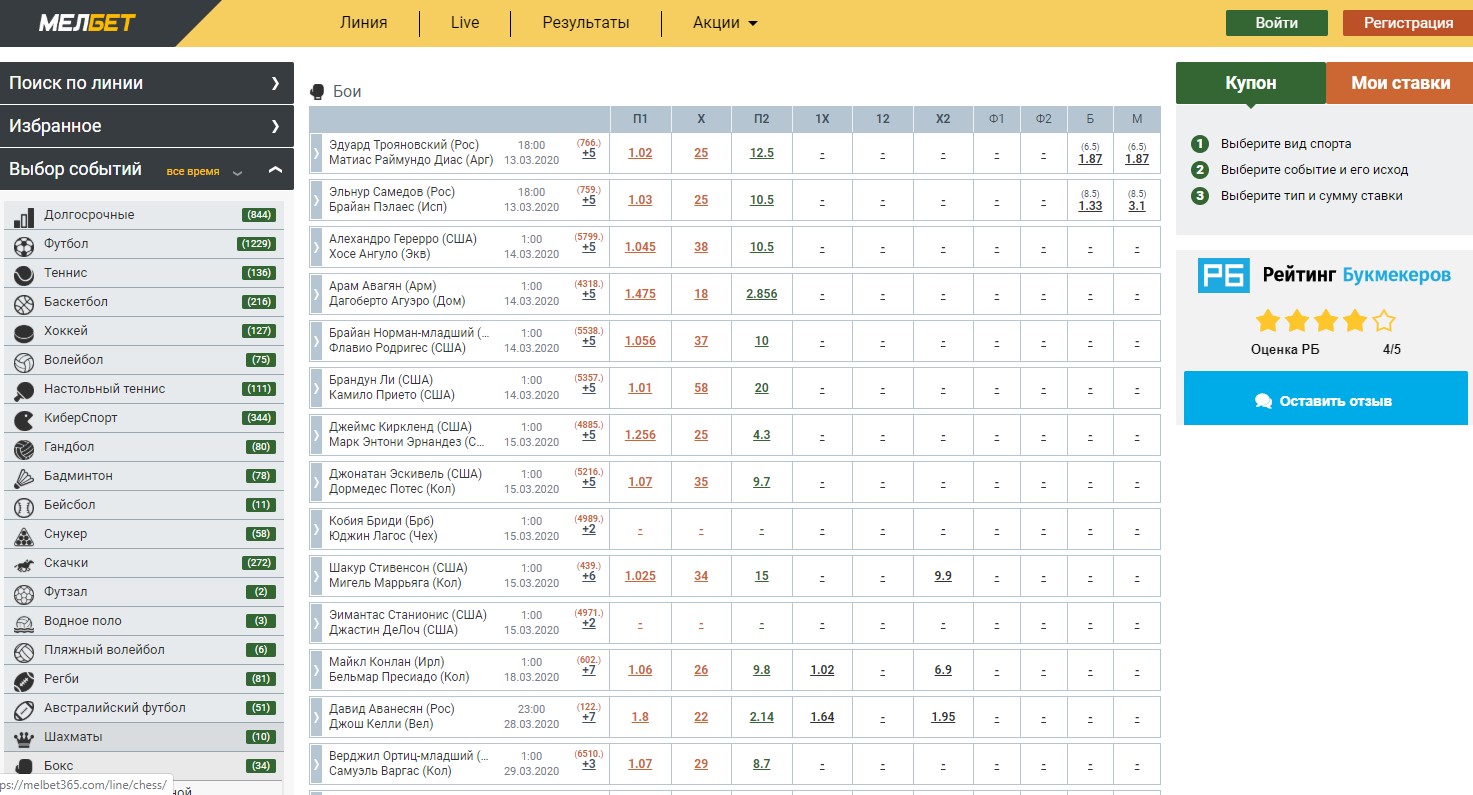Screen dimensions: 1473x795
Task: Open the Результаты menu item
Action: click(586, 22)
